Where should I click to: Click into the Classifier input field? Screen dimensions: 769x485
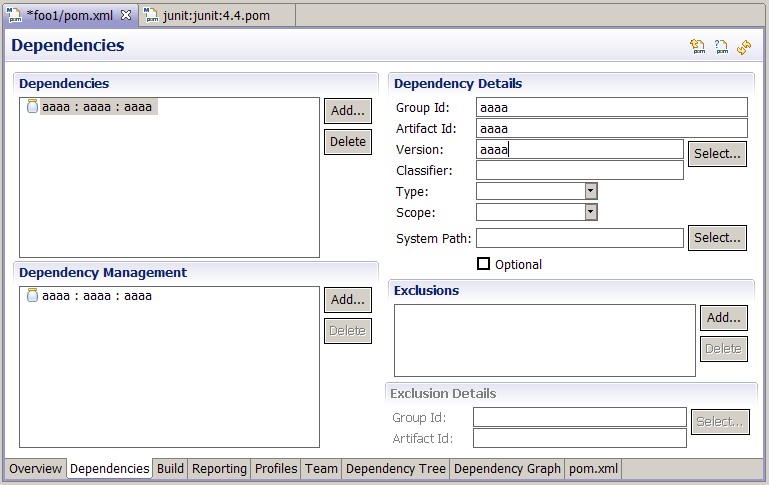(x=579, y=171)
